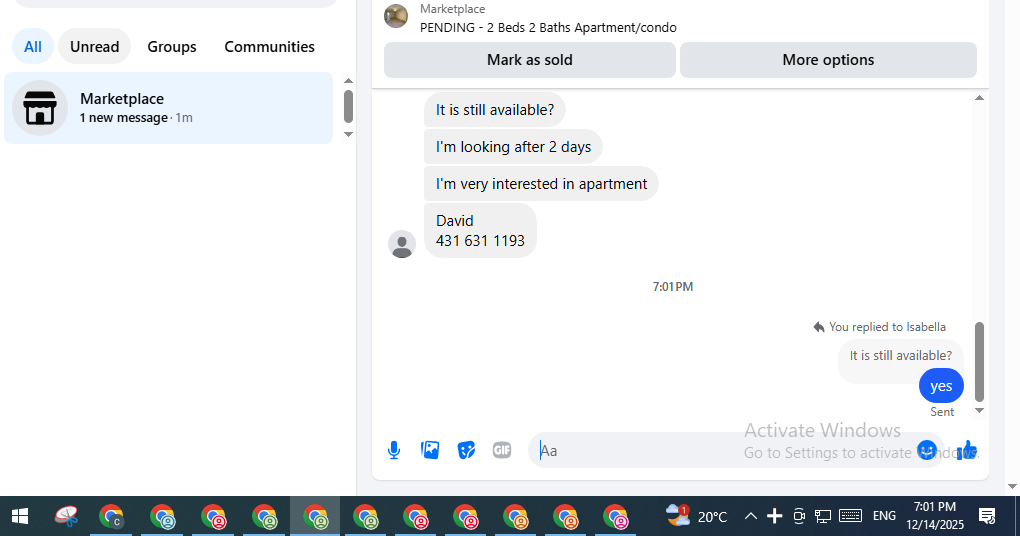Click the Marketplace storefront icon in chat list
1020x536 pixels.
pyautogui.click(x=40, y=108)
